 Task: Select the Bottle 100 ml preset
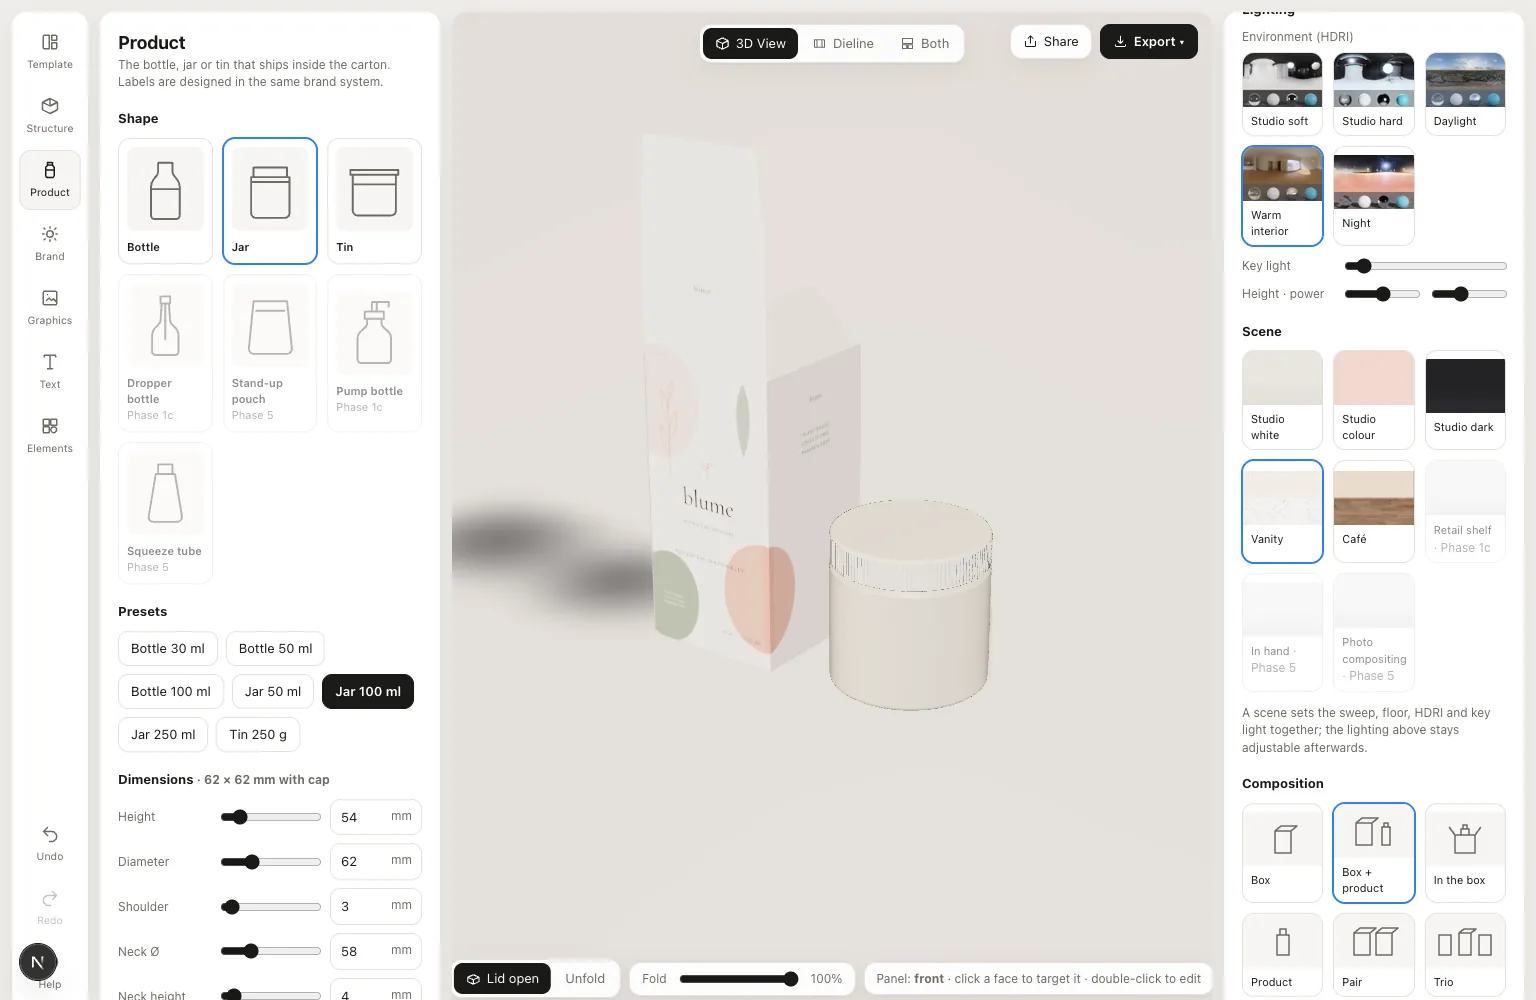coord(171,692)
